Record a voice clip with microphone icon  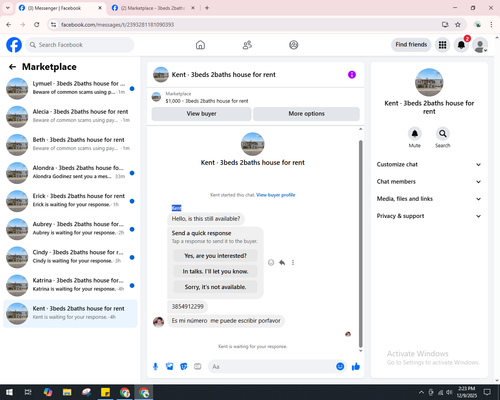155,367
